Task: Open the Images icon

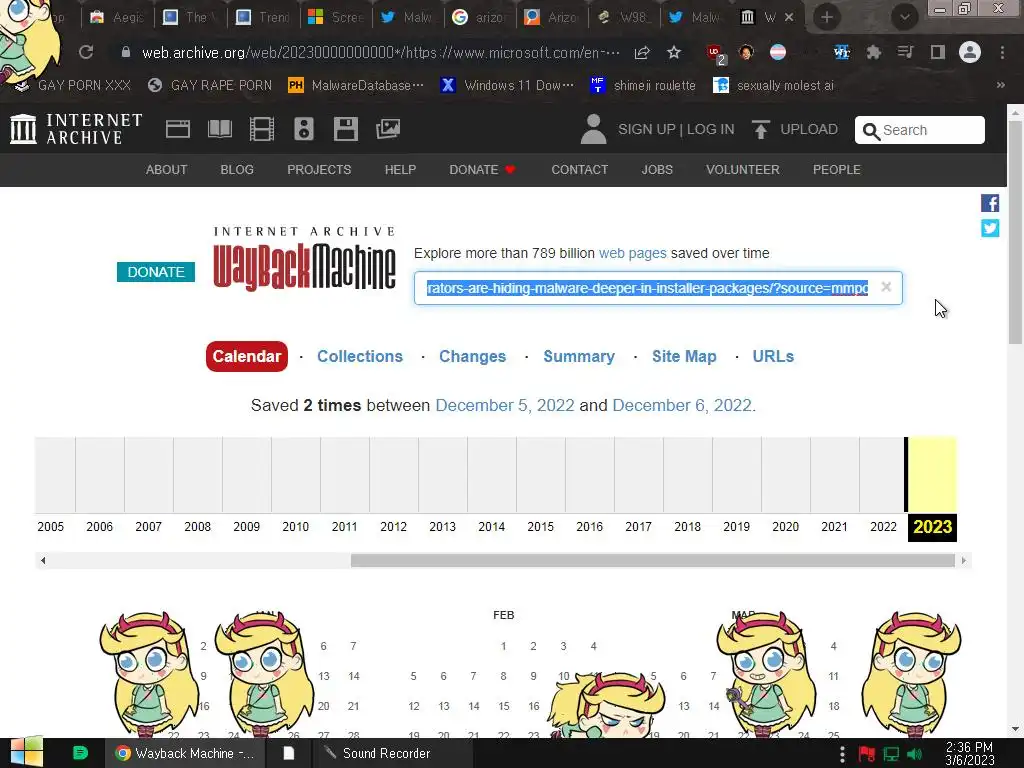Action: [388, 129]
